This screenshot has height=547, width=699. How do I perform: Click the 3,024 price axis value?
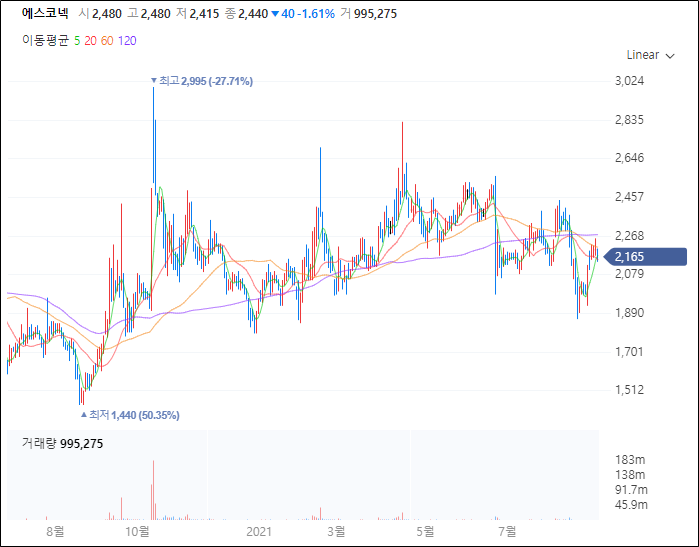629,81
